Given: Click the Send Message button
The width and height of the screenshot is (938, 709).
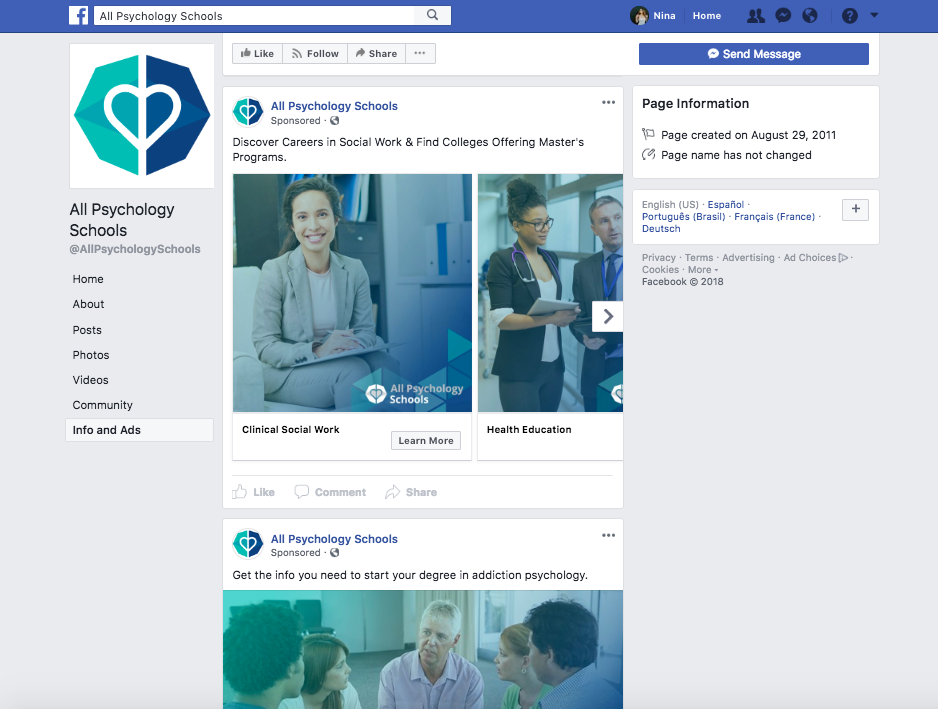Looking at the screenshot, I should (x=754, y=54).
